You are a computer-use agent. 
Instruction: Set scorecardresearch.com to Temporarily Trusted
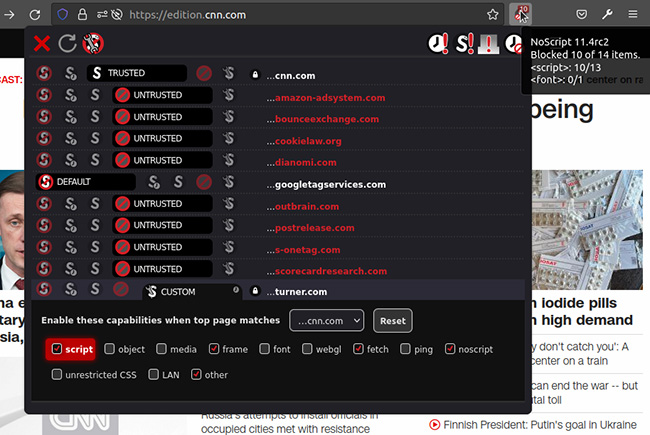(71, 269)
